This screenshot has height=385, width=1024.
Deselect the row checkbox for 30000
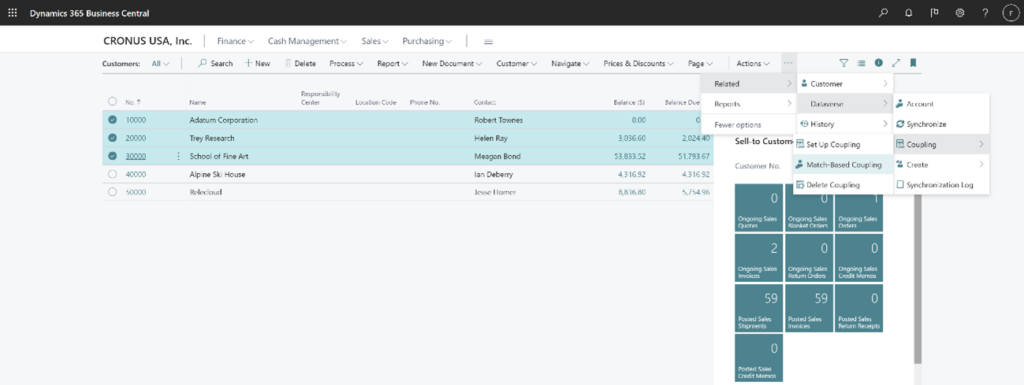pyautogui.click(x=112, y=156)
